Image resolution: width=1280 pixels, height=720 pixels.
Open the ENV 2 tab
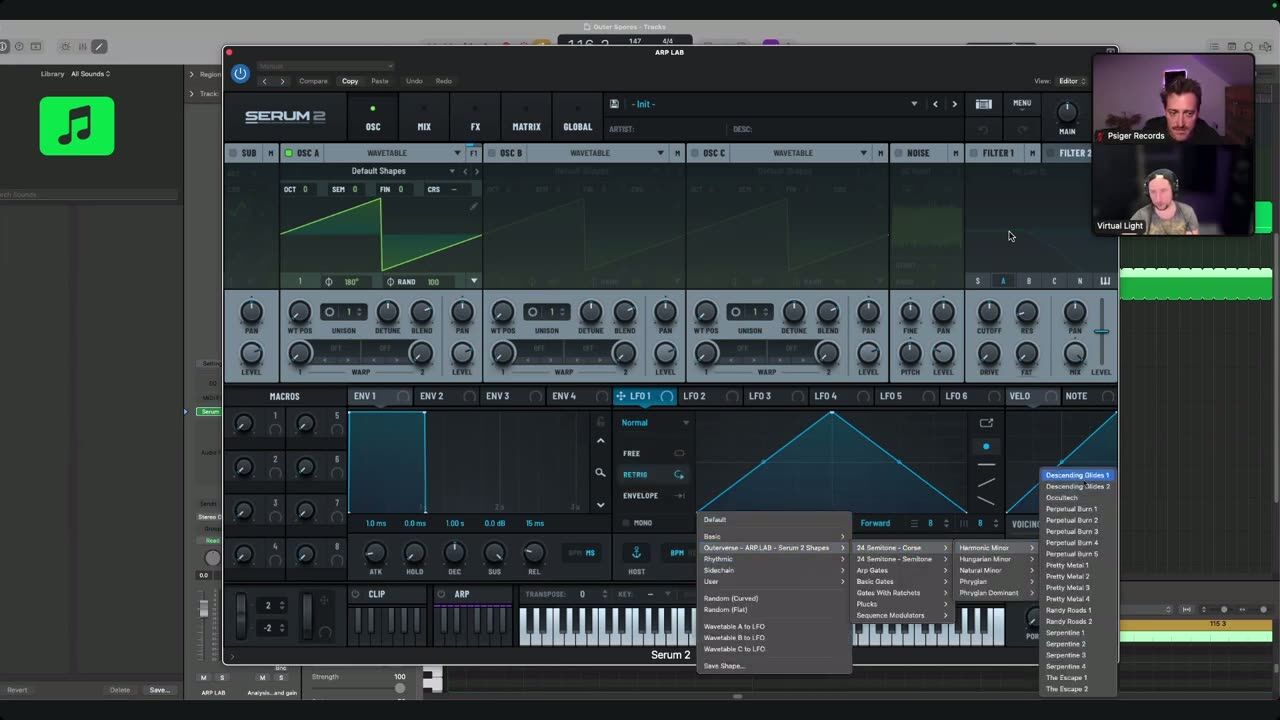[448, 396]
